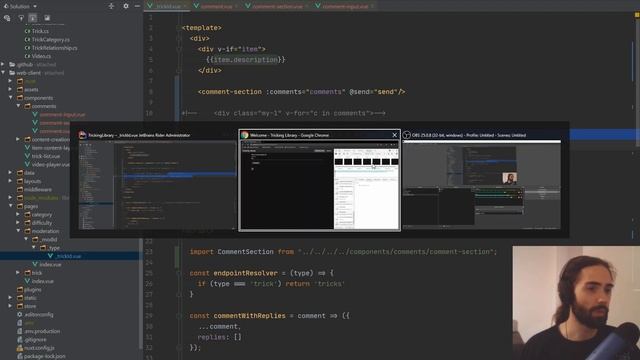Click the Rider icon in switcher title
This screenshot has height=360, width=640.
[82, 135]
